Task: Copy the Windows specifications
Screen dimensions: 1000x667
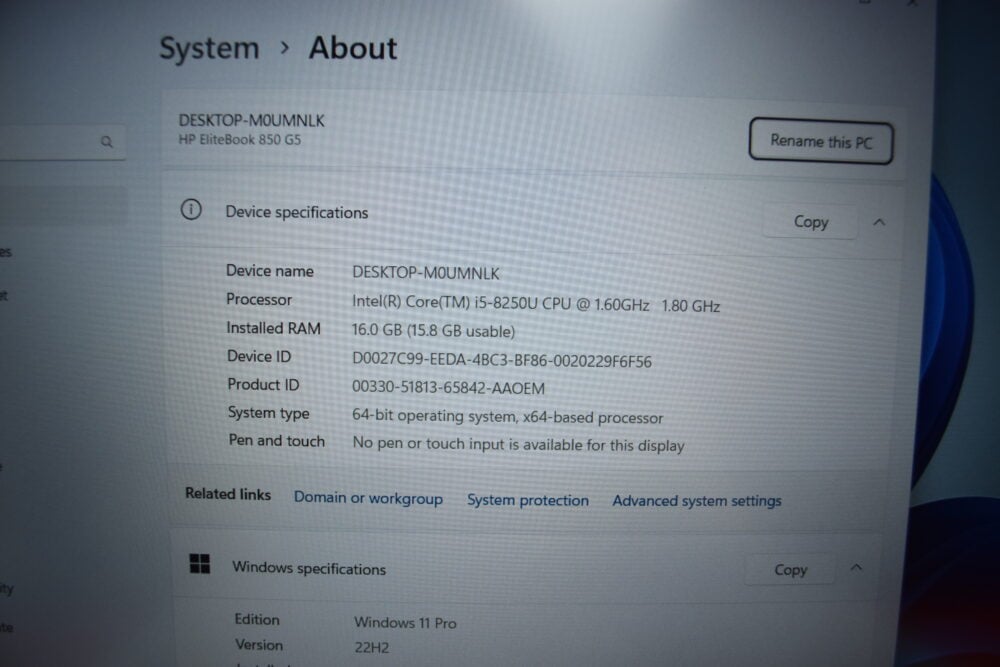Action: [x=790, y=569]
